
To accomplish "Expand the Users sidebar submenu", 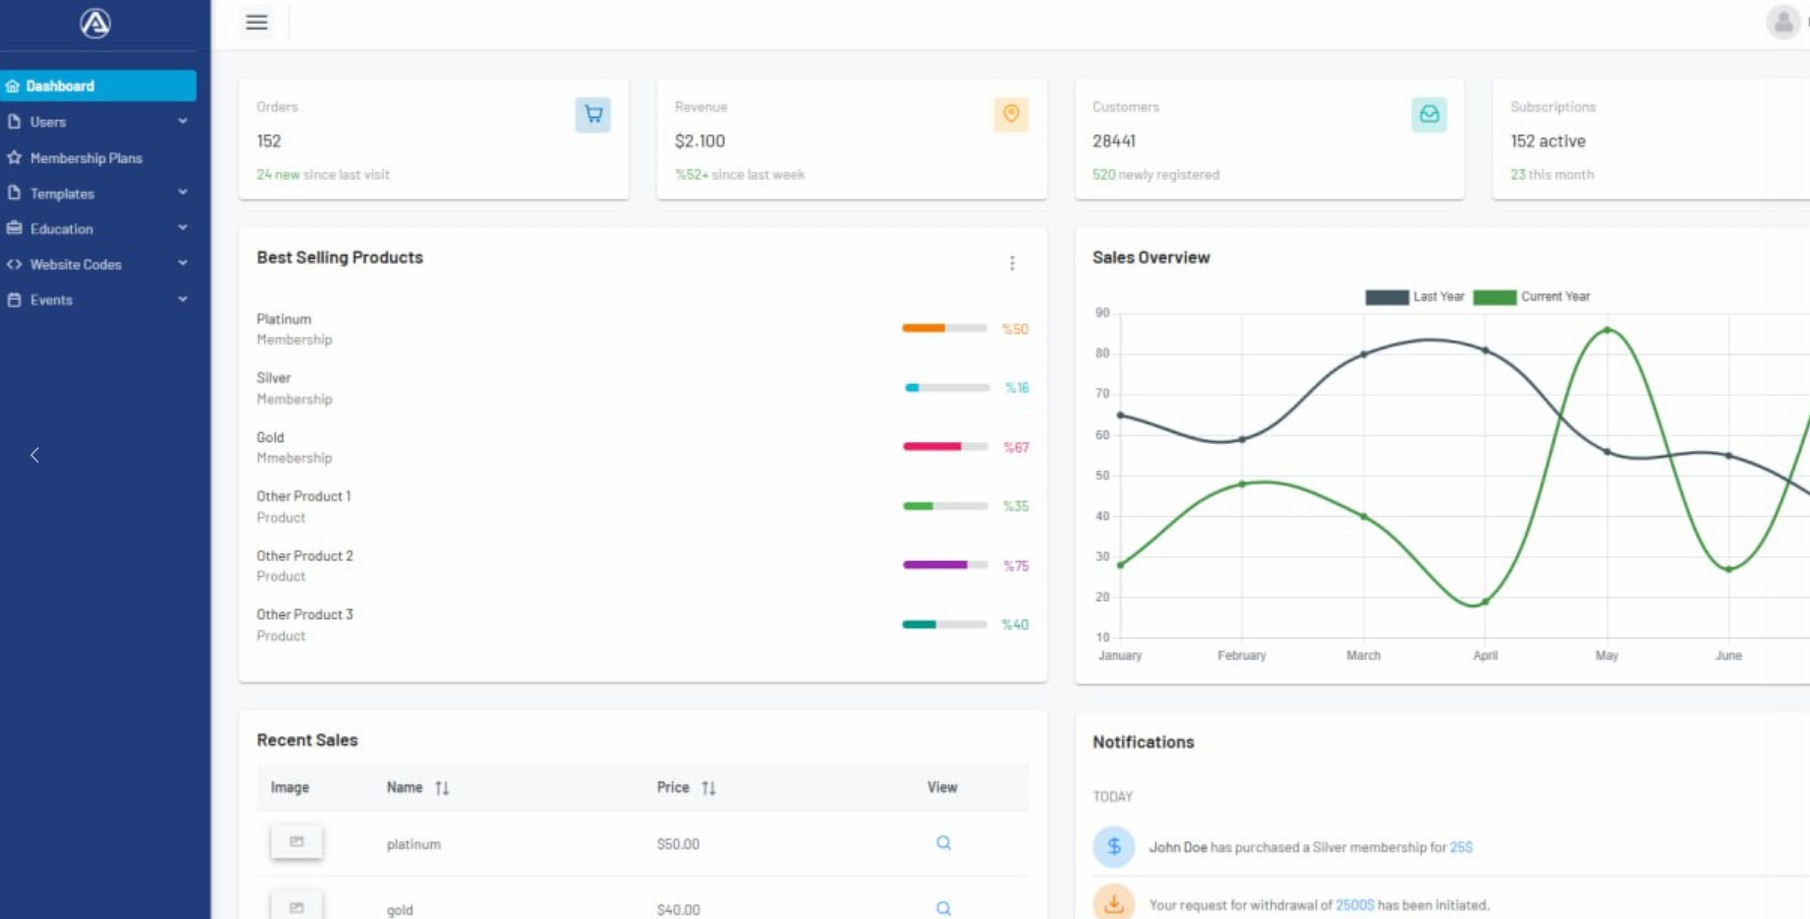I will [x=97, y=122].
